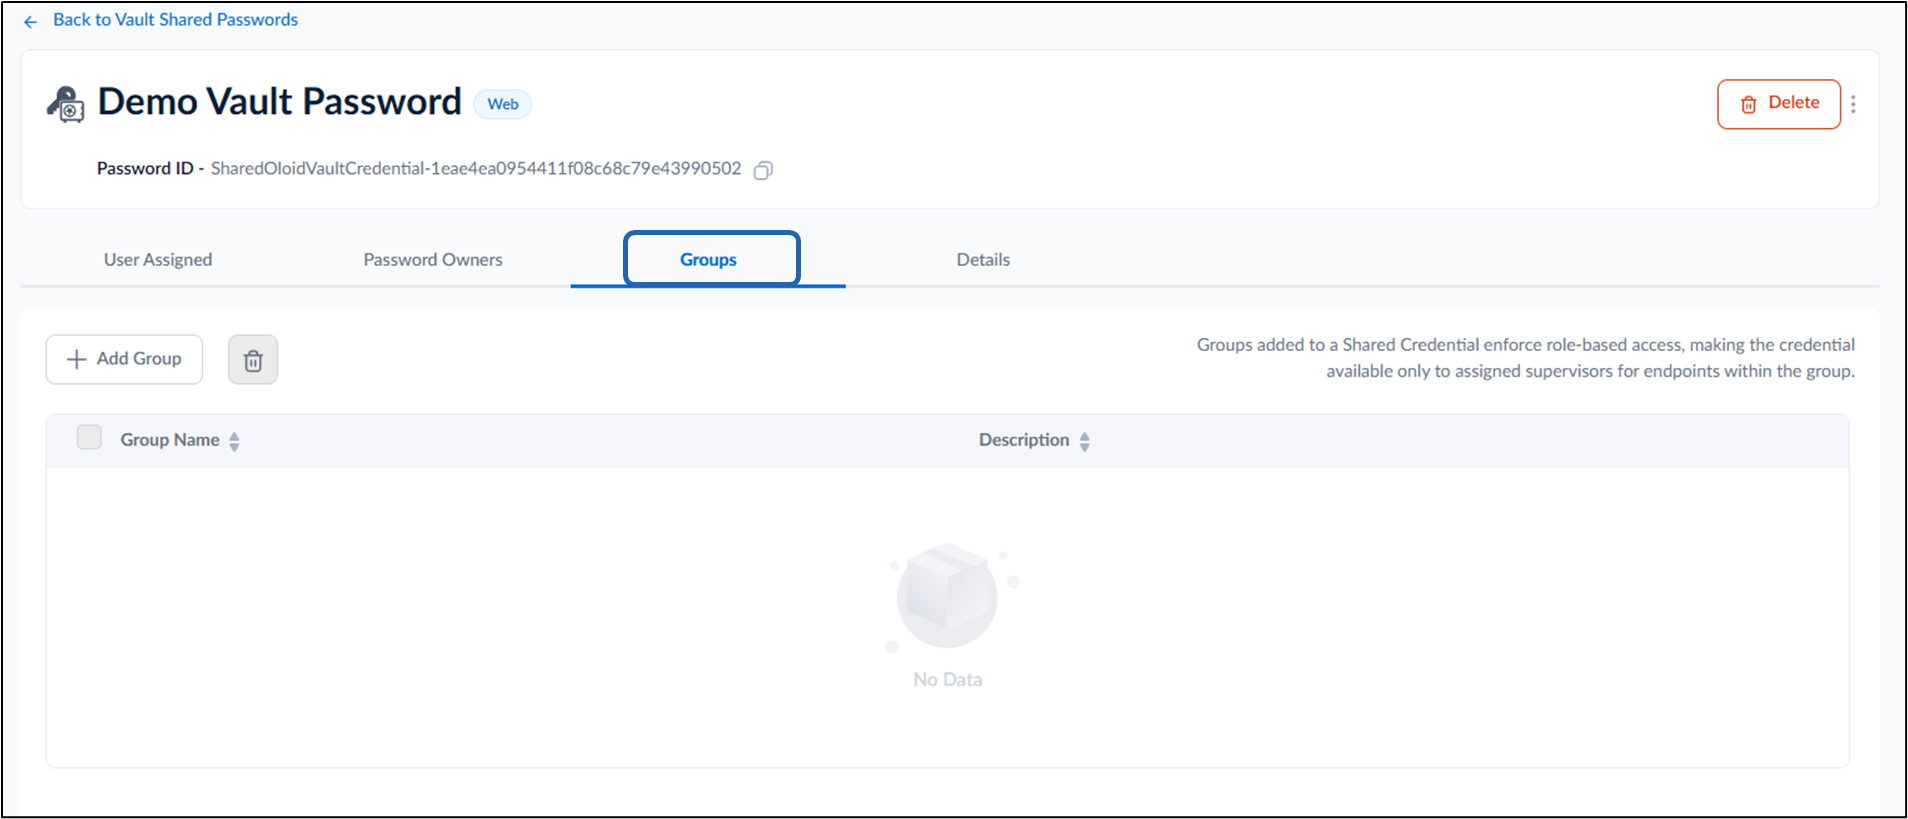Click the trash icon beside Add Group
This screenshot has width=1908, height=819.
coord(253,360)
